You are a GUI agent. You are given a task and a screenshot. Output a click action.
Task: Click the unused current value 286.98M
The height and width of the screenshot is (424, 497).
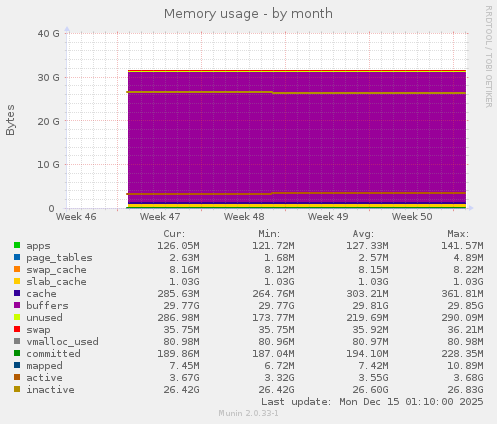click(178, 318)
